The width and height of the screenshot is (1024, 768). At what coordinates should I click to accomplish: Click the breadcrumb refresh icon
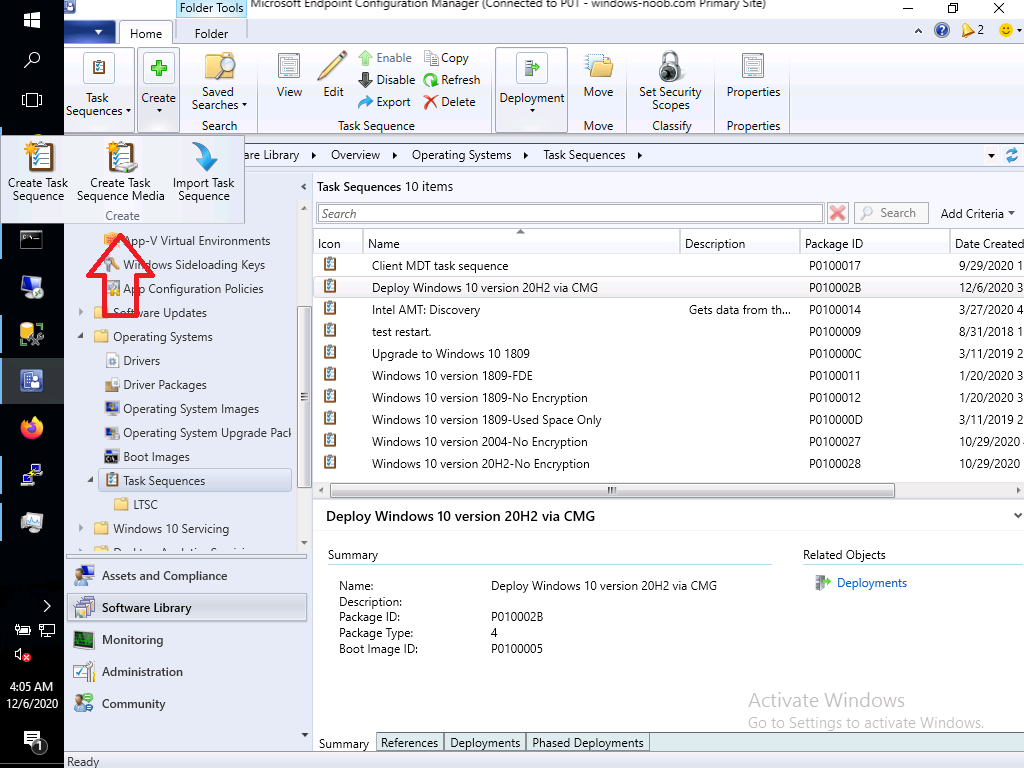click(x=1012, y=155)
